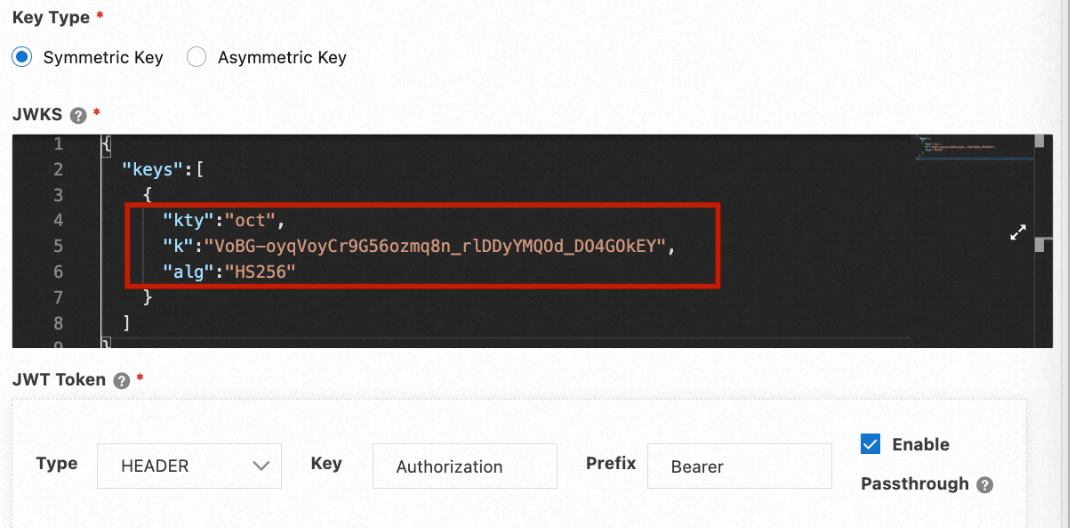Click the JWKS help question mark icon
This screenshot has width=1070, height=528.
pos(79,115)
